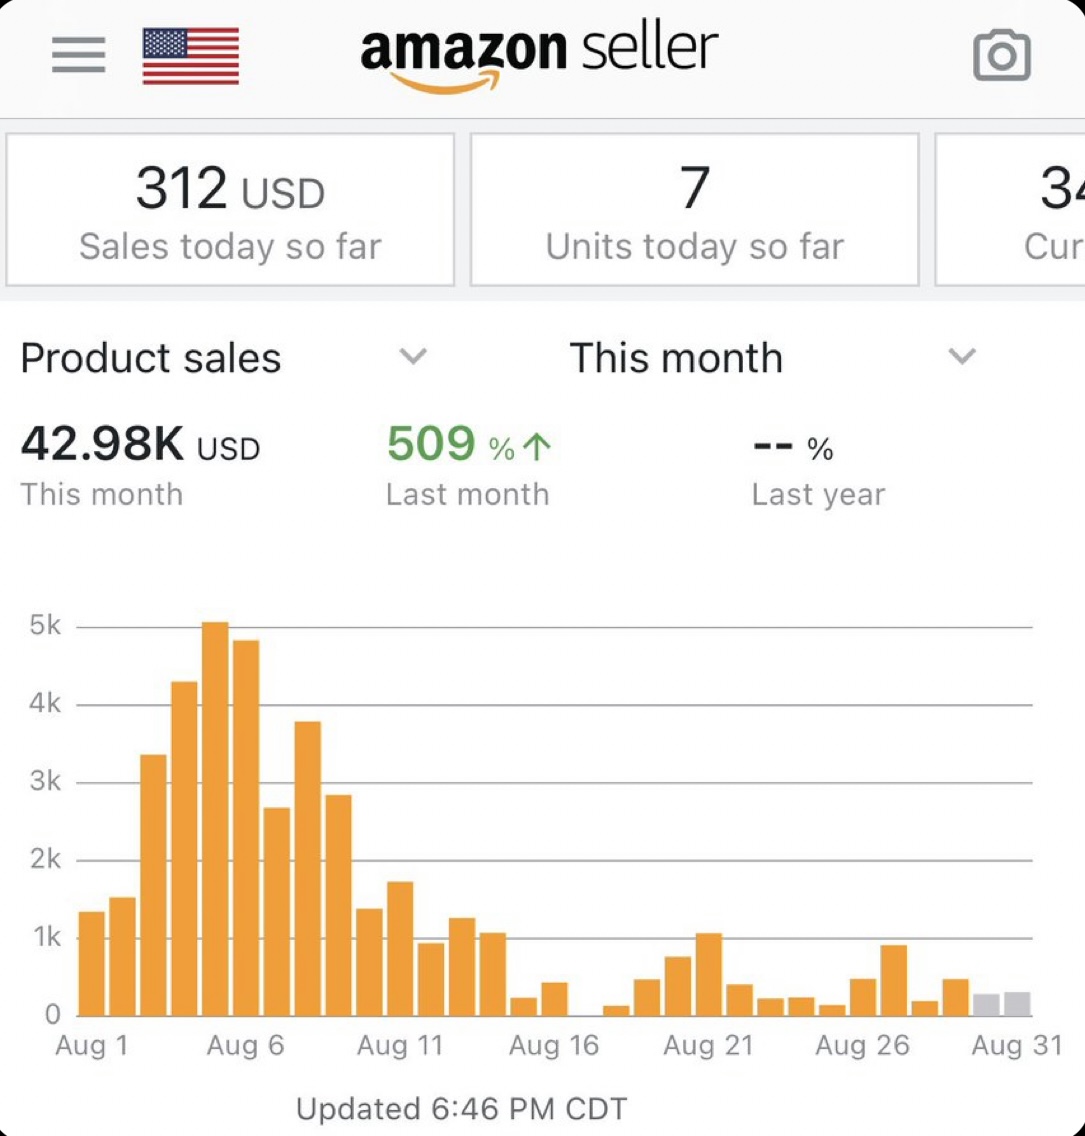Image resolution: width=1085 pixels, height=1136 pixels.
Task: Select the Product sales metric label
Action: coord(151,358)
